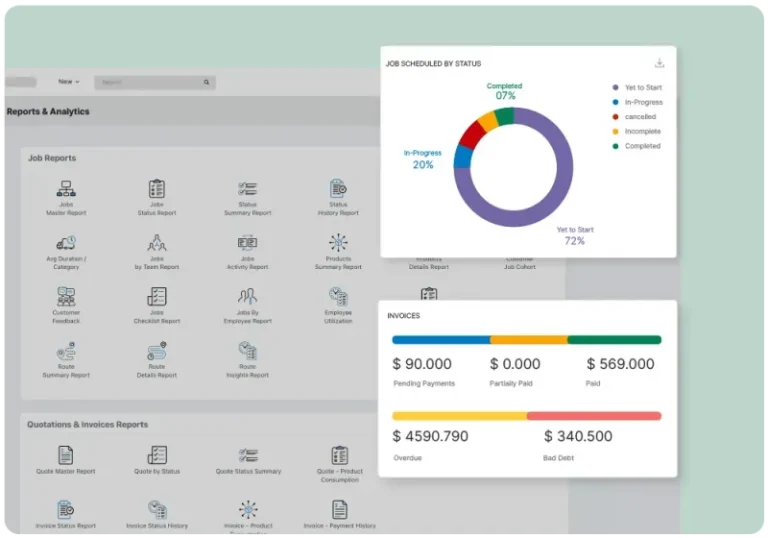Open Quote Master Report icon
This screenshot has width=768, height=538.
pos(67,456)
